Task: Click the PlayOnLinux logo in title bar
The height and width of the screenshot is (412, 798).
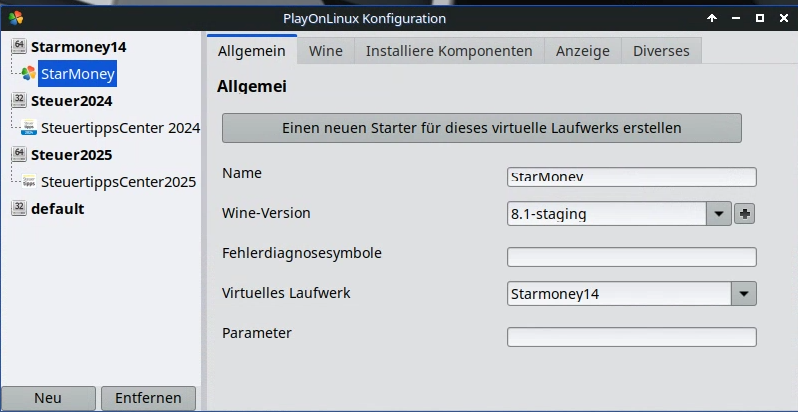Action: click(16, 18)
